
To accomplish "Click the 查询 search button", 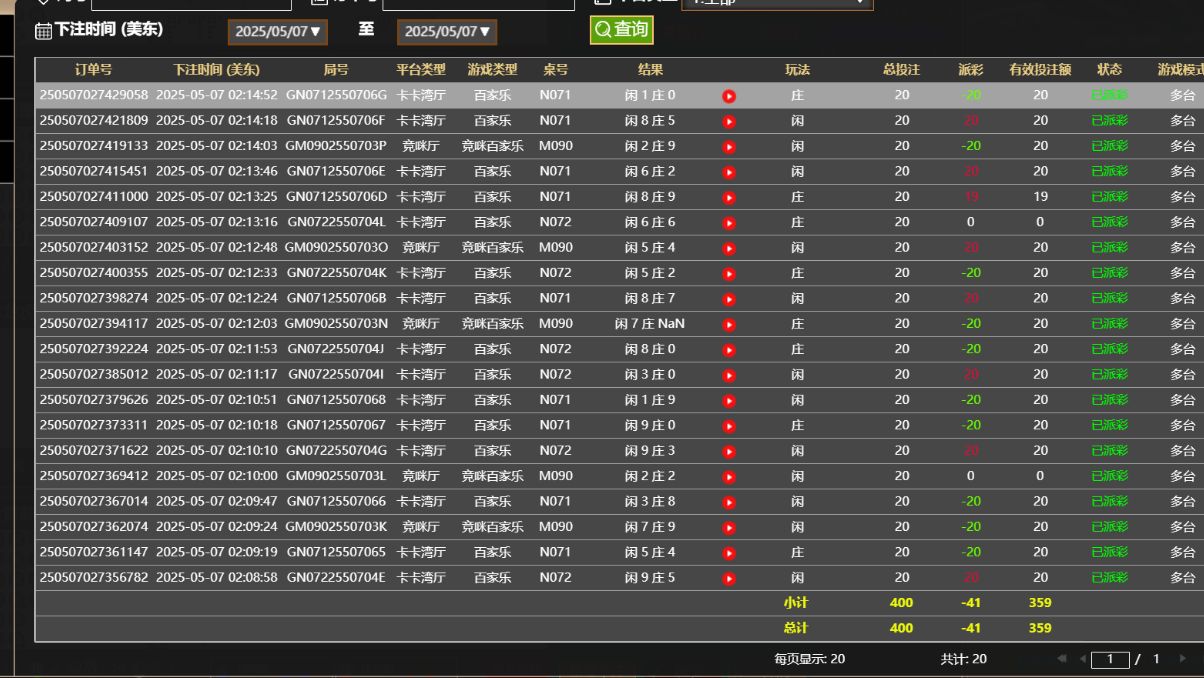I will [x=621, y=30].
